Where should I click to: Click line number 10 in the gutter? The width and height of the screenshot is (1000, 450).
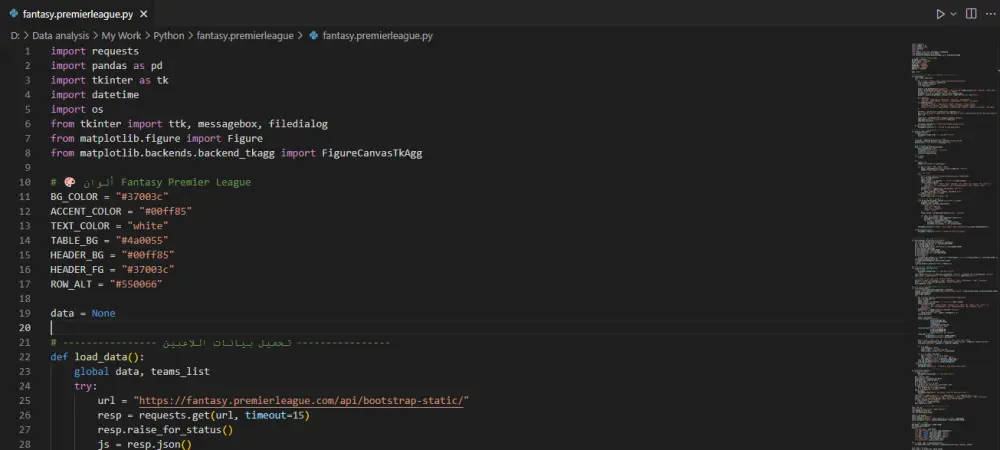tap(26, 182)
